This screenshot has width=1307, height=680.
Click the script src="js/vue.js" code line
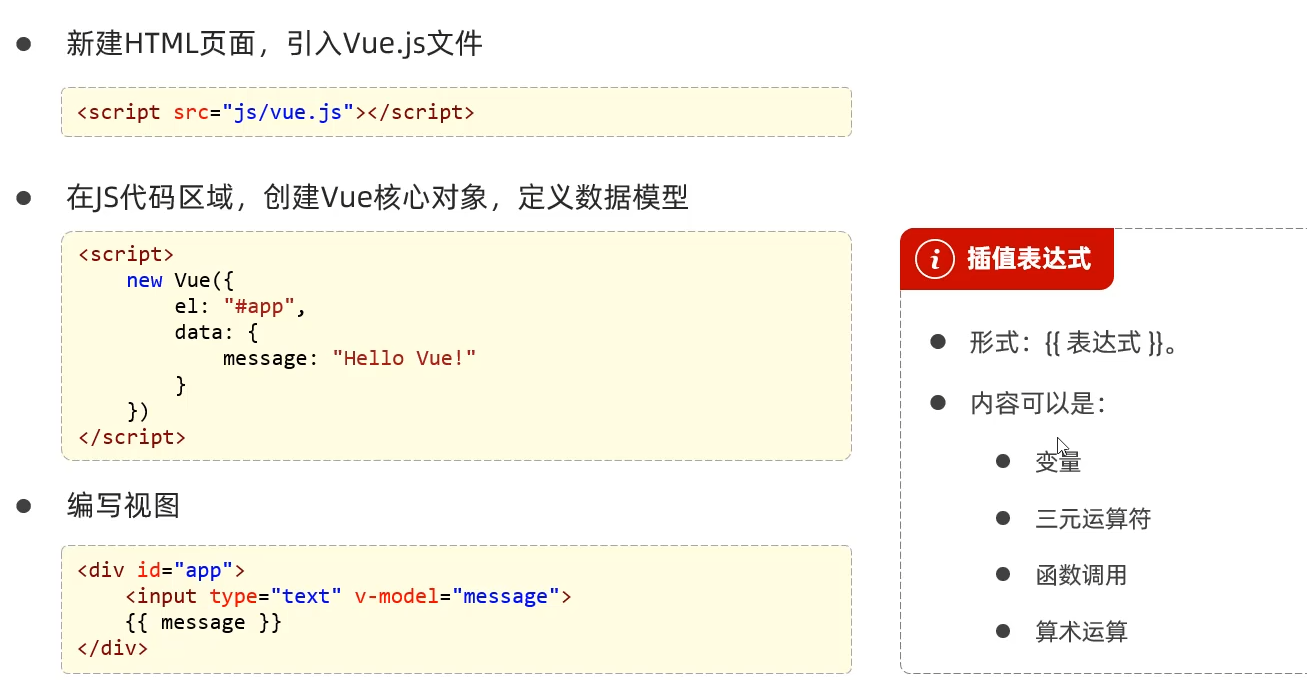[276, 112]
